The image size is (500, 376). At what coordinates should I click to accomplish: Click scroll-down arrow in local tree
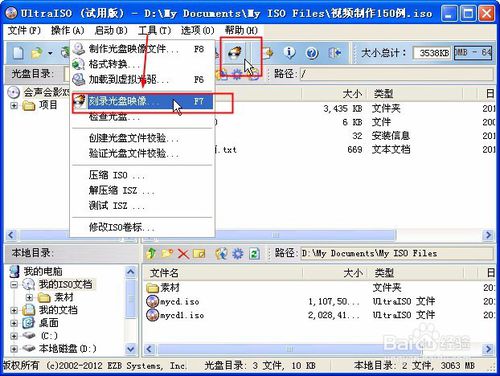(131, 349)
